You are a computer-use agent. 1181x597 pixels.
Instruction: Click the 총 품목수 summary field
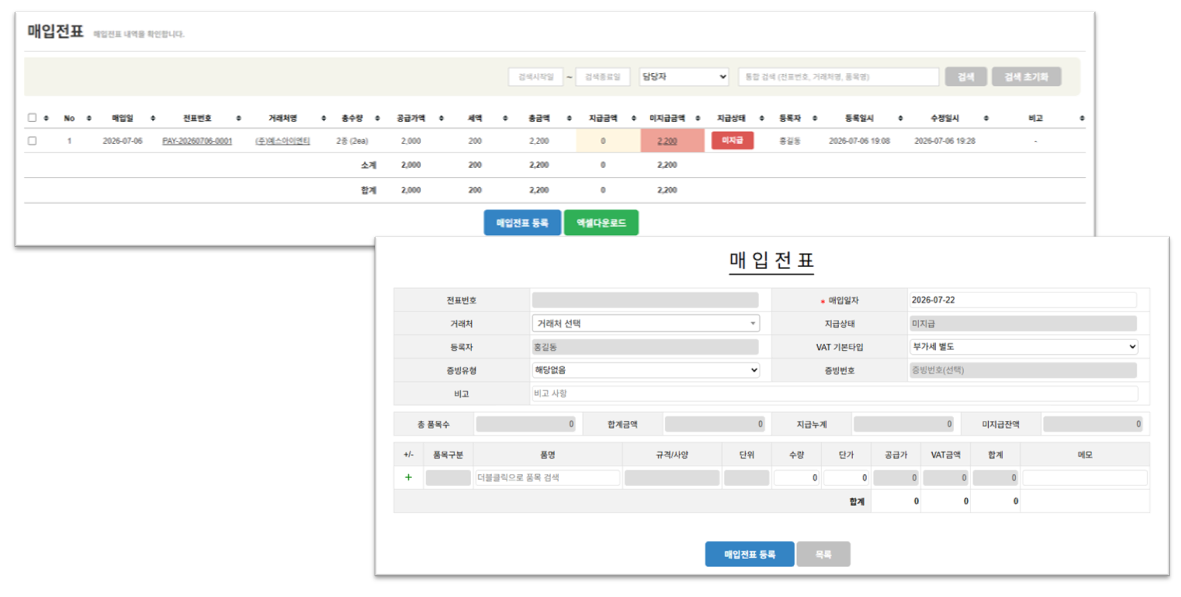pyautogui.click(x=526, y=425)
